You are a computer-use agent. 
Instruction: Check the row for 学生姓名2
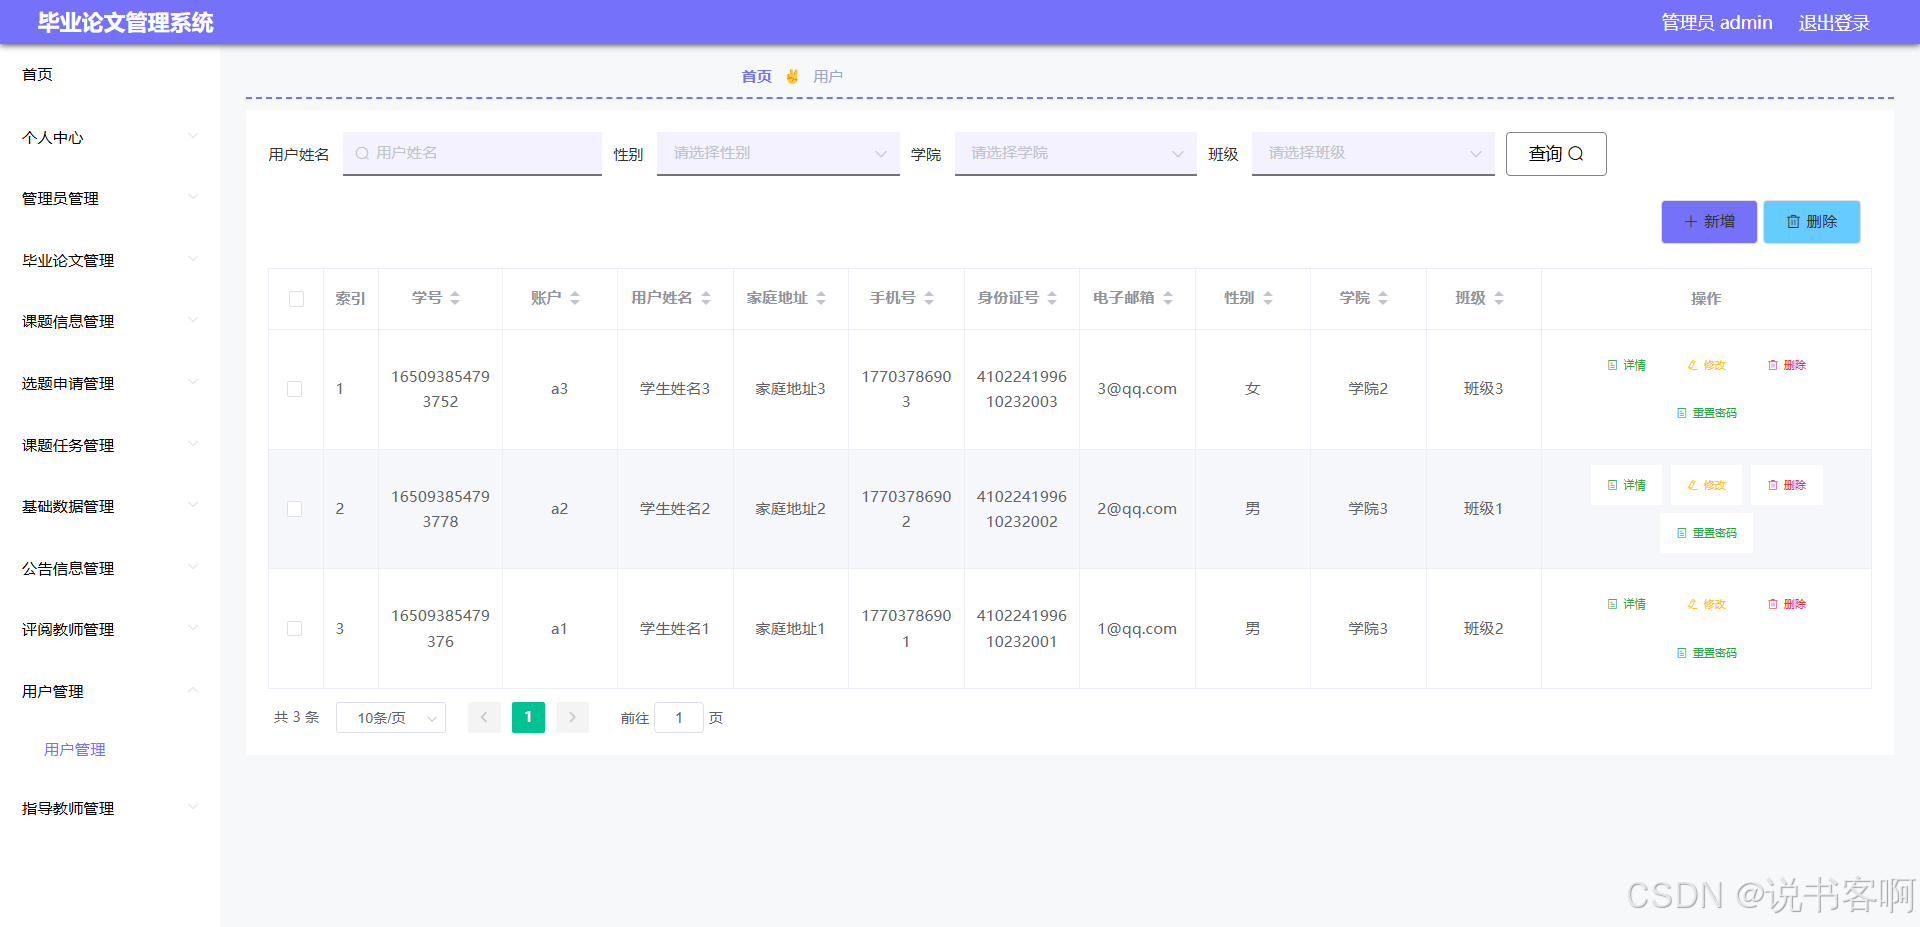pyautogui.click(x=295, y=509)
